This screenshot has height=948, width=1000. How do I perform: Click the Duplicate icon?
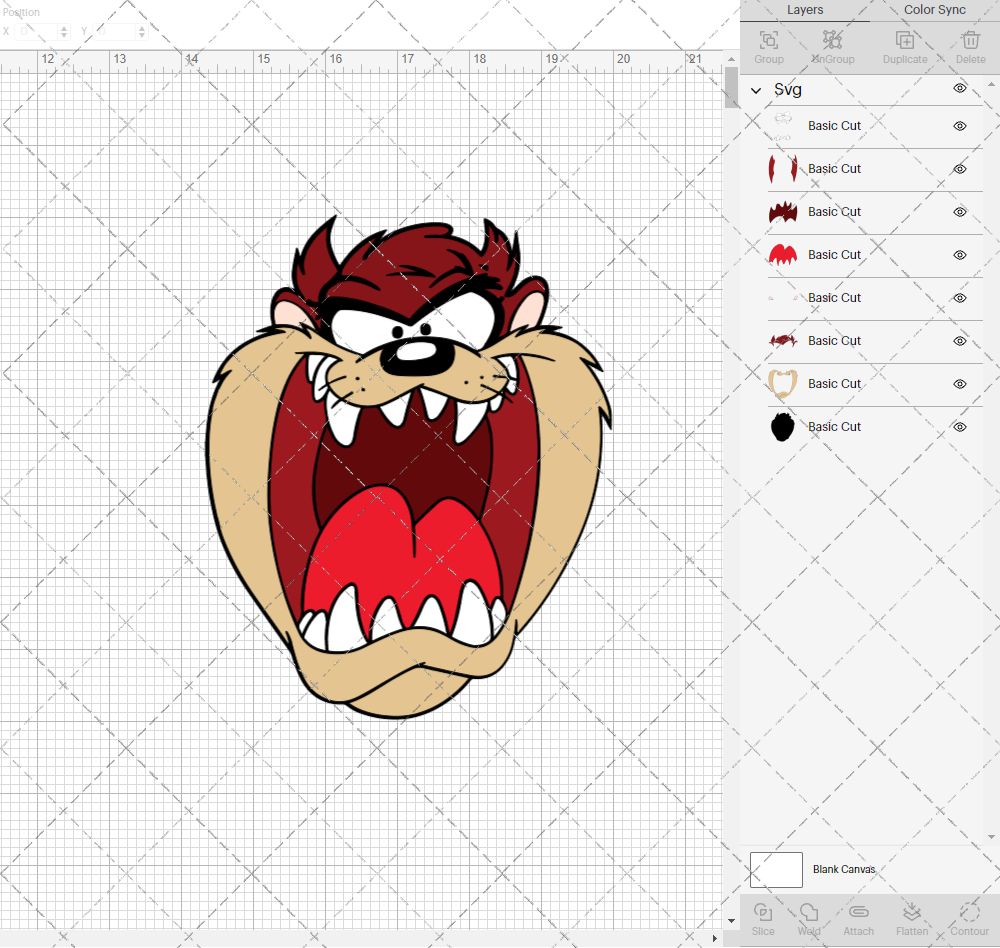[904, 40]
